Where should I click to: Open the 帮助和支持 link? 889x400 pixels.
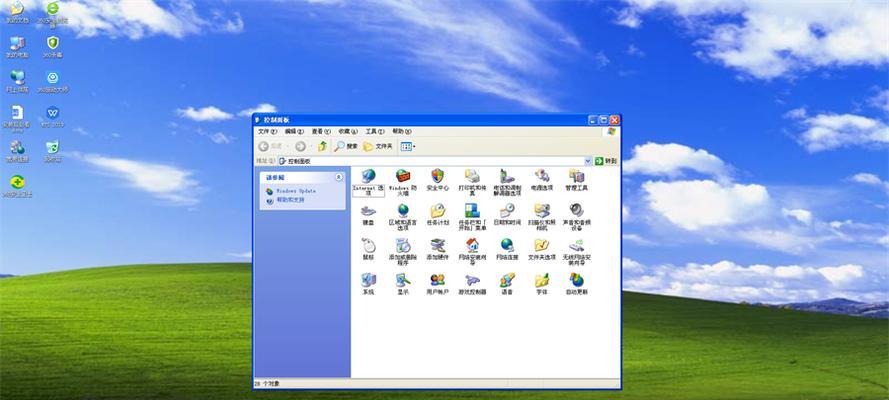(290, 200)
